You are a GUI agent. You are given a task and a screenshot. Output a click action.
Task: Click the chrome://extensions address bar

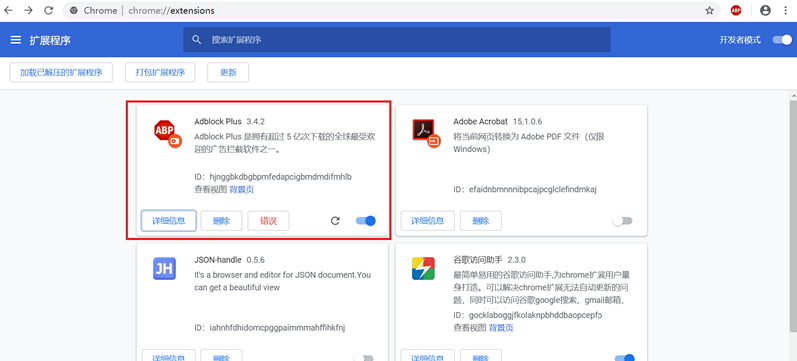tap(391, 11)
